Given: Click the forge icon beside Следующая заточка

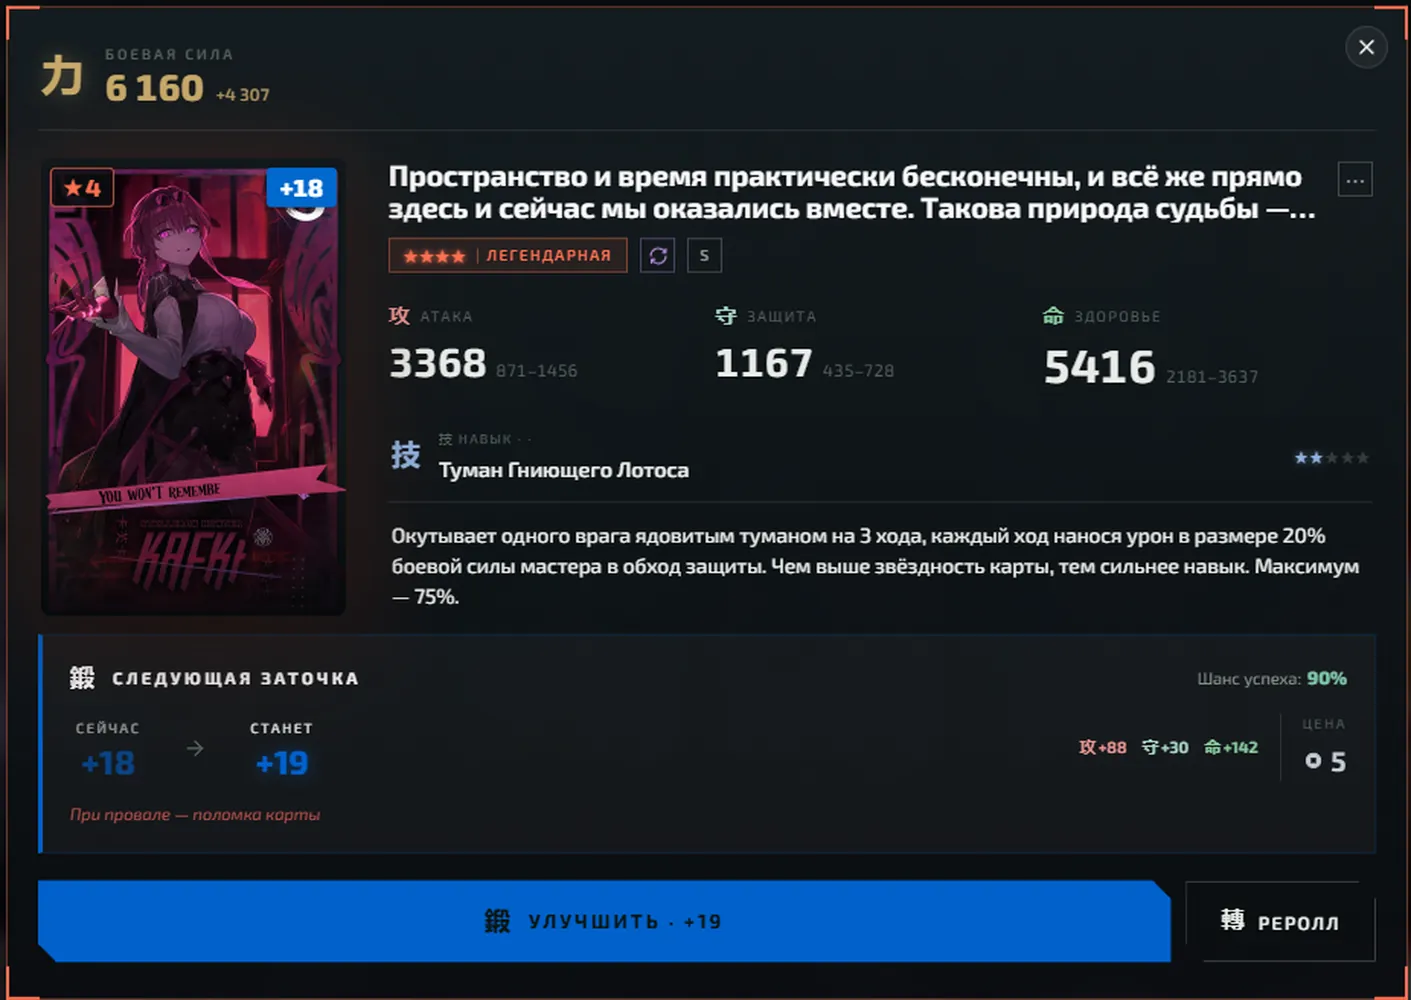Looking at the screenshot, I should click(82, 678).
